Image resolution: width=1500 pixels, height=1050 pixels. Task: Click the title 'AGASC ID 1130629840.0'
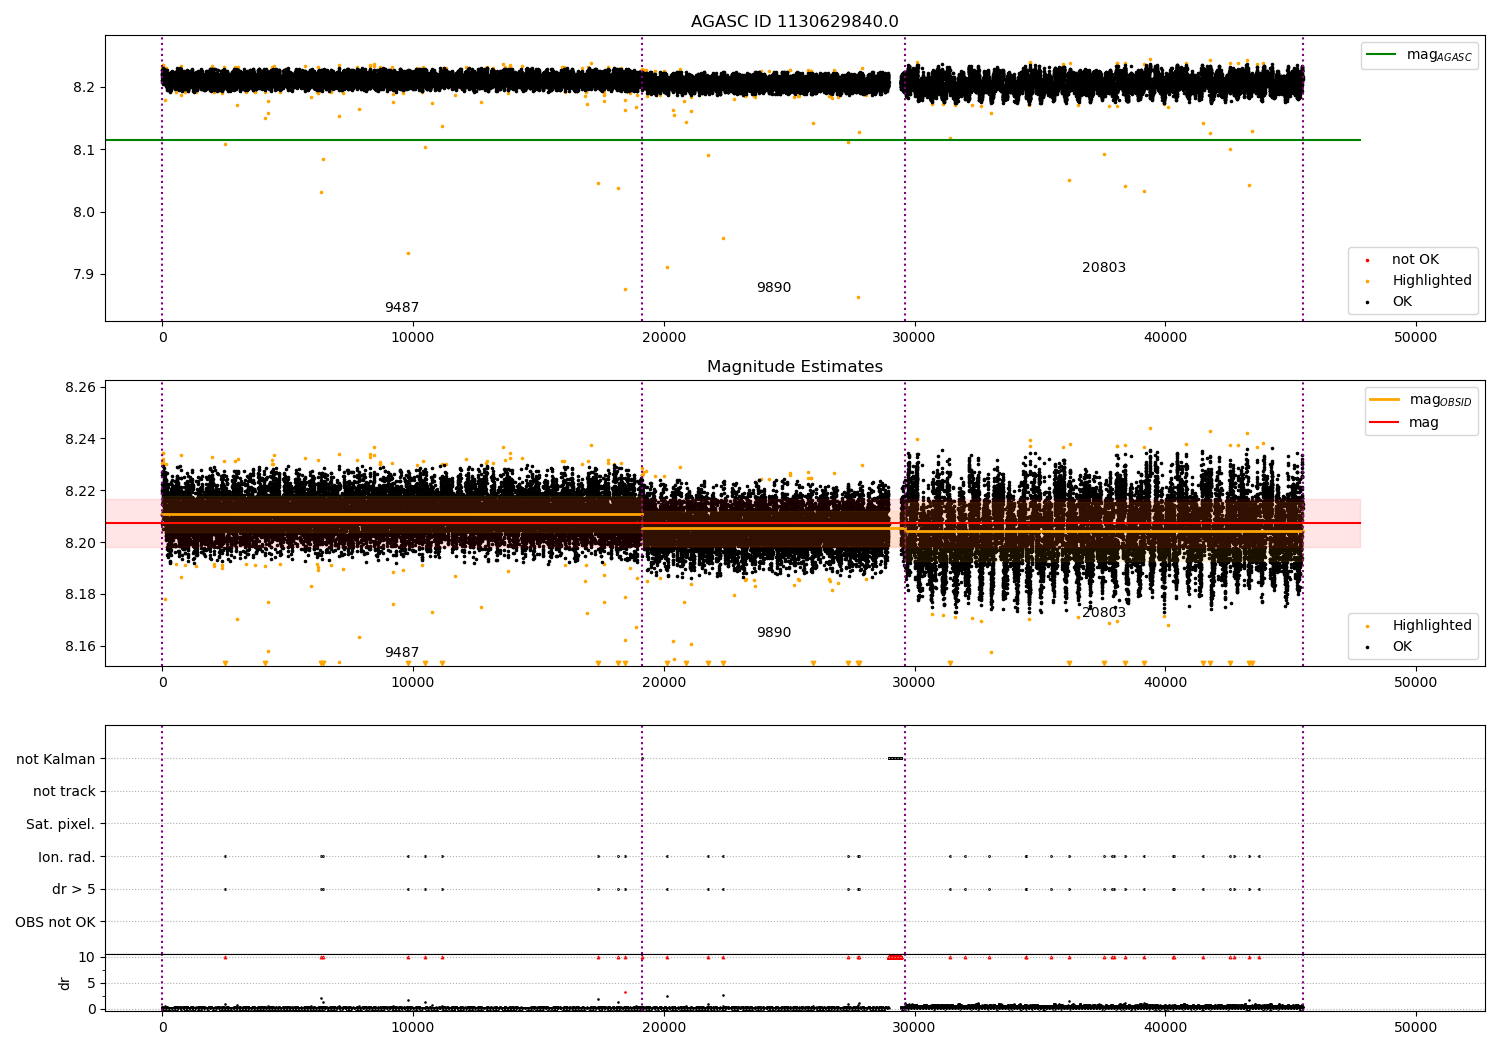(794, 22)
